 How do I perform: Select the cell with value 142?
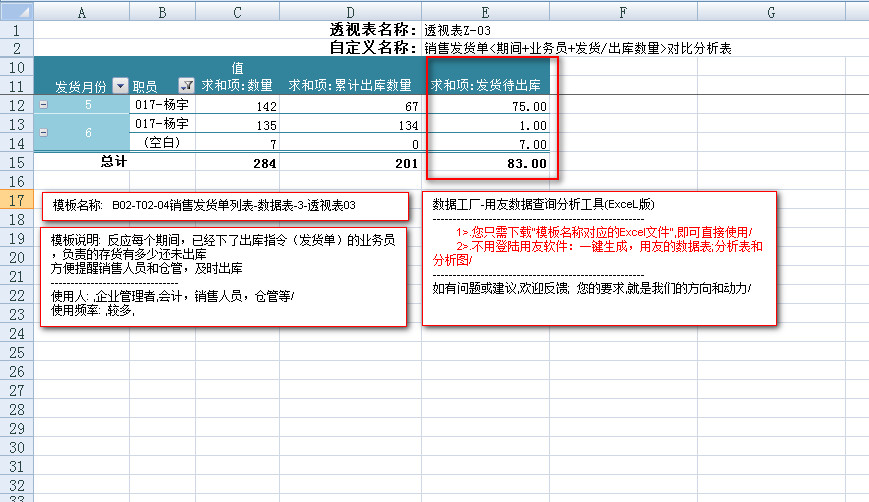(x=238, y=105)
